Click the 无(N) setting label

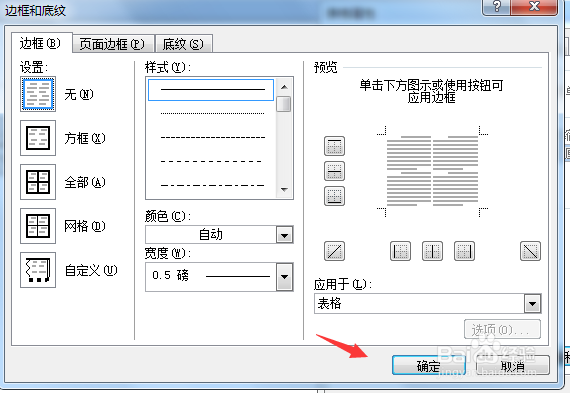pyautogui.click(x=79, y=95)
